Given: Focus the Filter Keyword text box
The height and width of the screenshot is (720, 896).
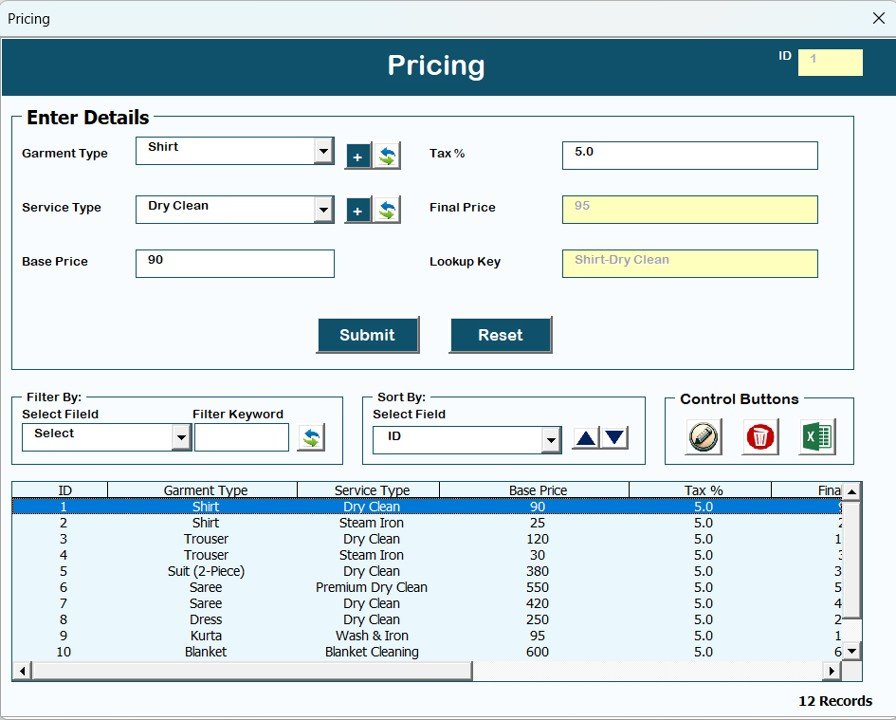Looking at the screenshot, I should click(x=242, y=437).
